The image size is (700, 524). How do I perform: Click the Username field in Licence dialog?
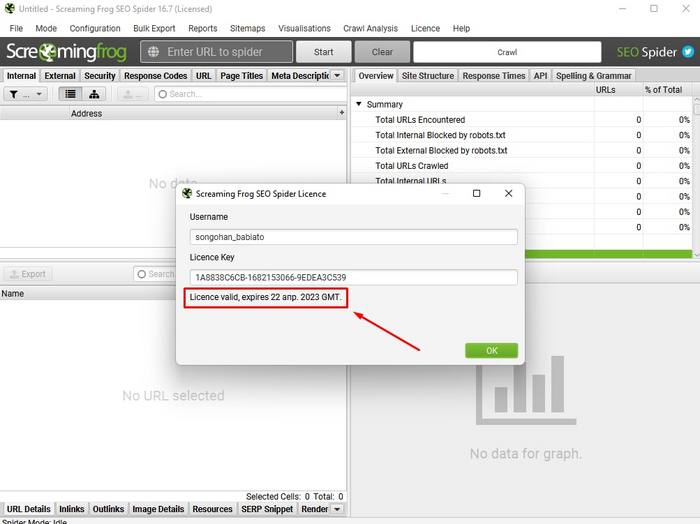(x=354, y=237)
